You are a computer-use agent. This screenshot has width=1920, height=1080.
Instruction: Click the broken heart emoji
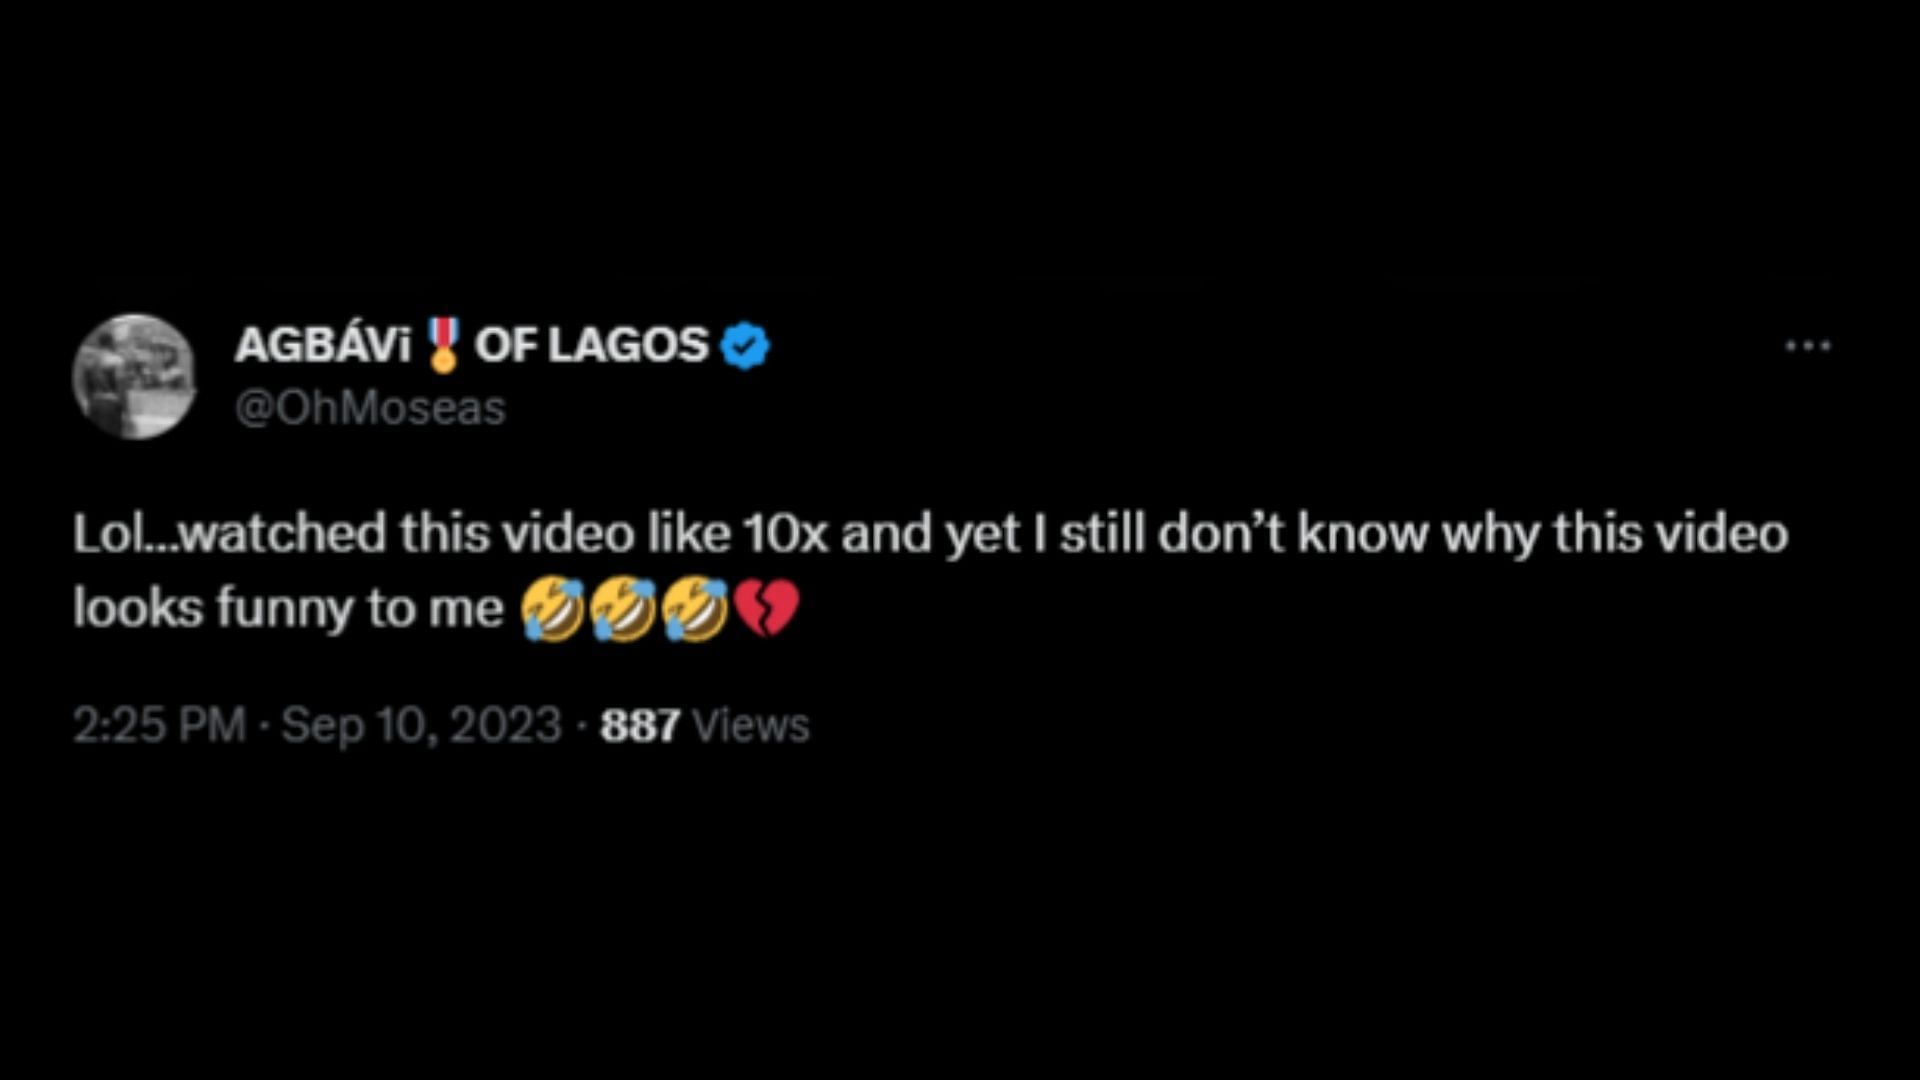(767, 609)
